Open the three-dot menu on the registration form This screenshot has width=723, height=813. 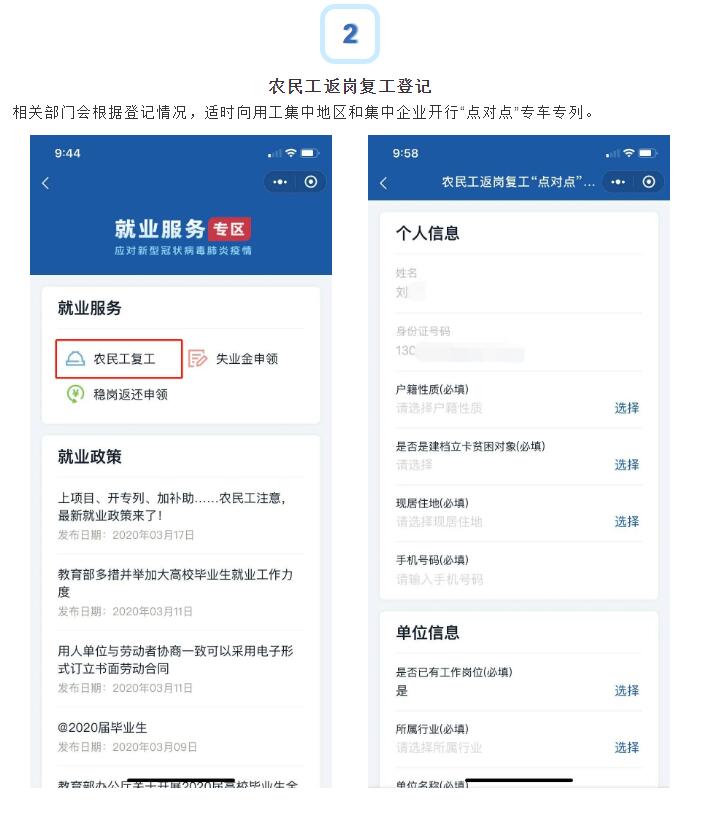click(x=618, y=182)
